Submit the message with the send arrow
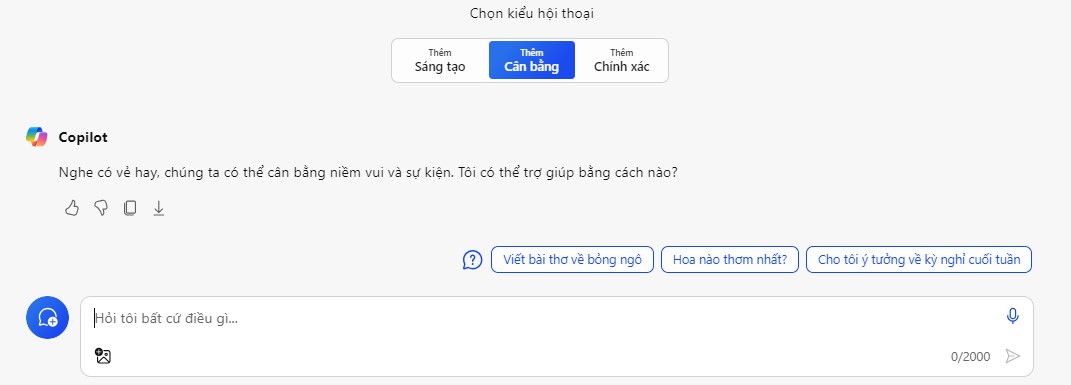Screen dimensions: 1071x385 [x=1012, y=356]
